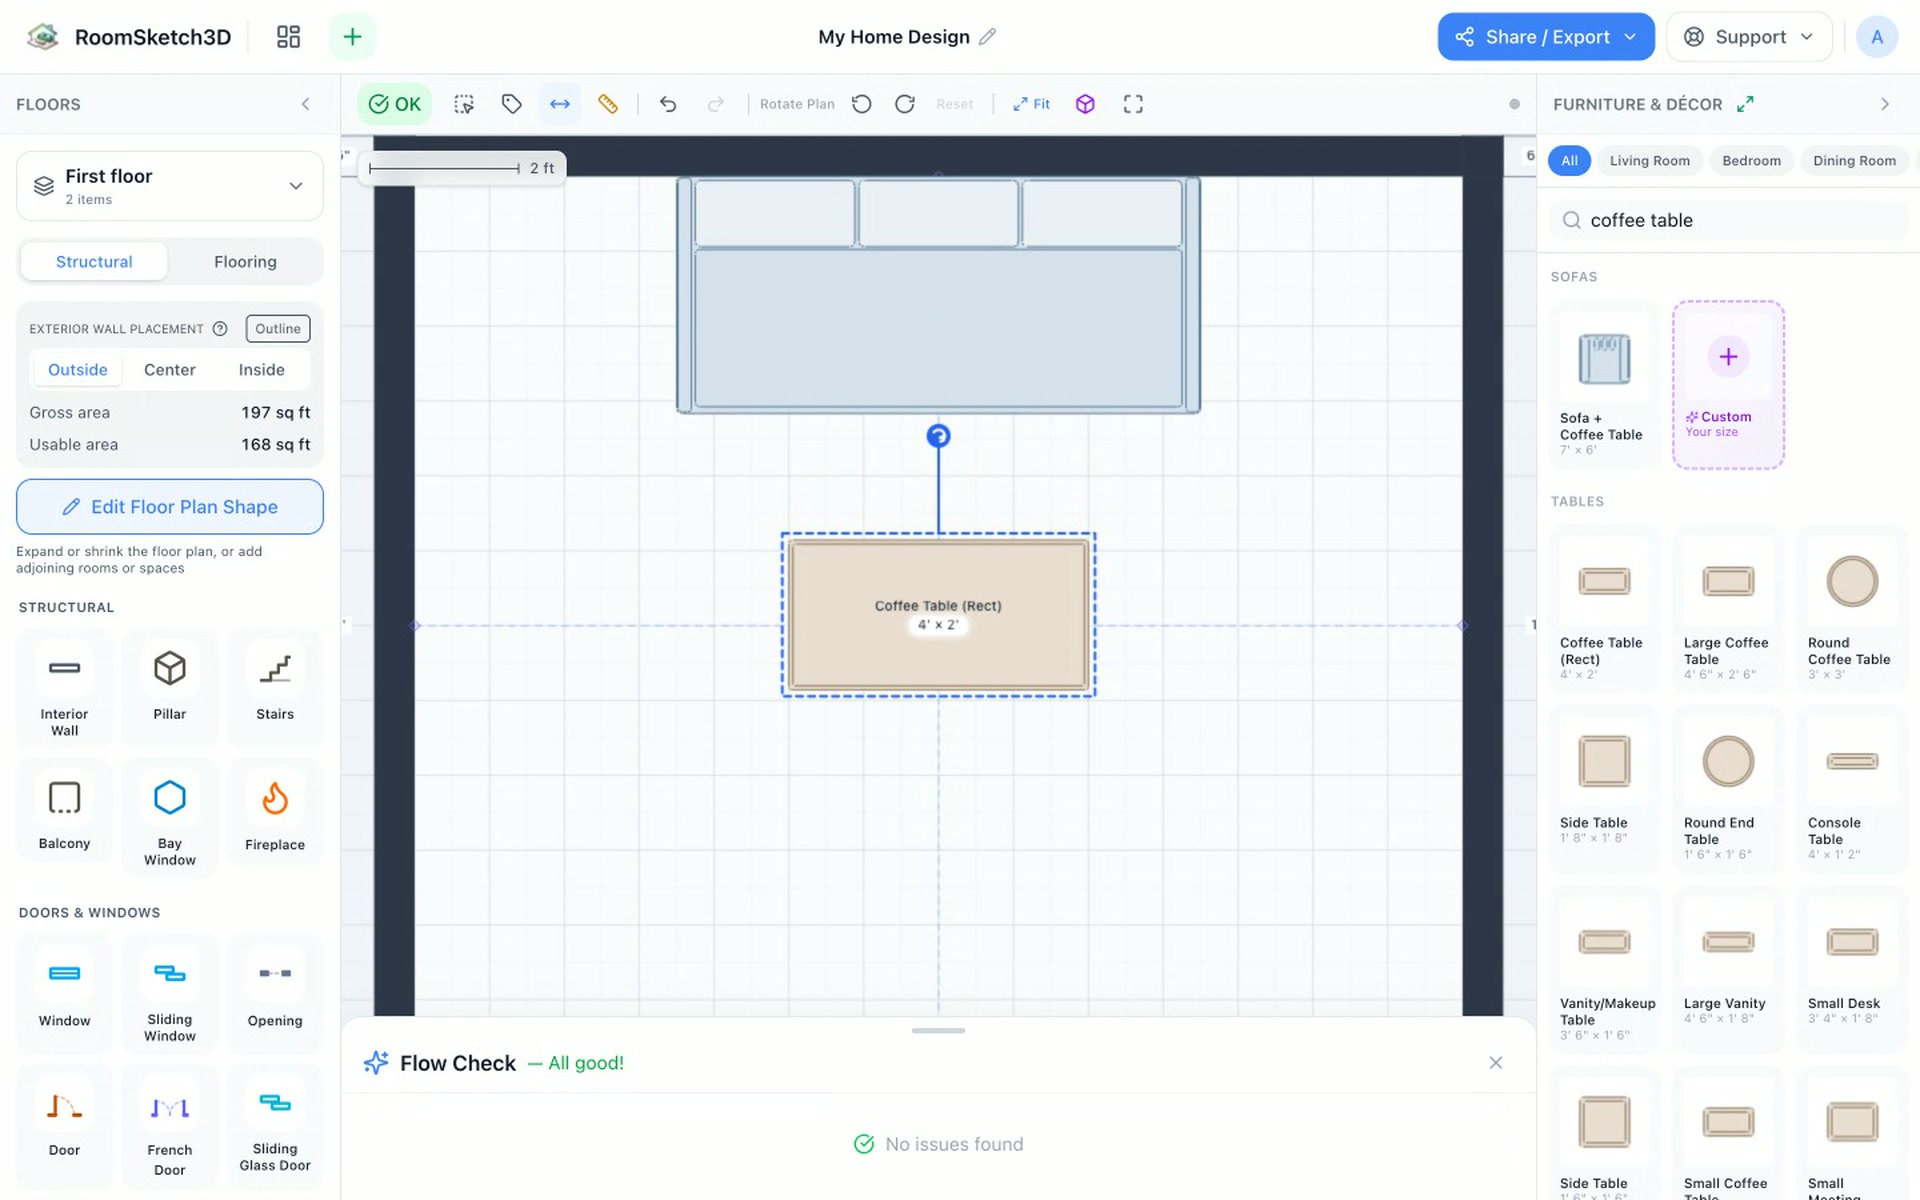This screenshot has width=1920, height=1200.
Task: Toggle the Outline option
Action: [x=278, y=329]
